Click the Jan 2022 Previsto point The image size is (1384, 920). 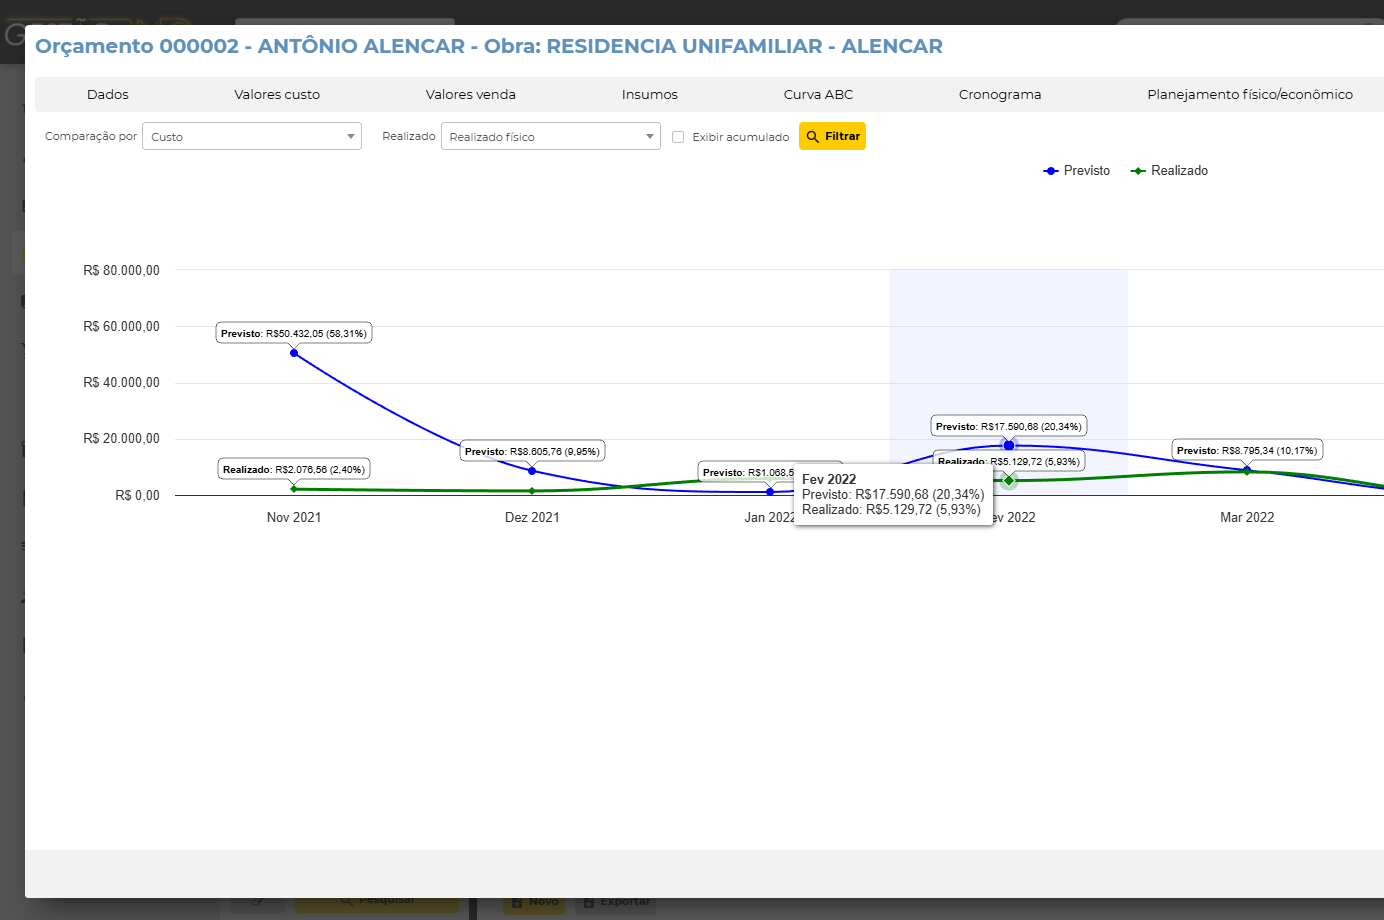click(x=770, y=492)
